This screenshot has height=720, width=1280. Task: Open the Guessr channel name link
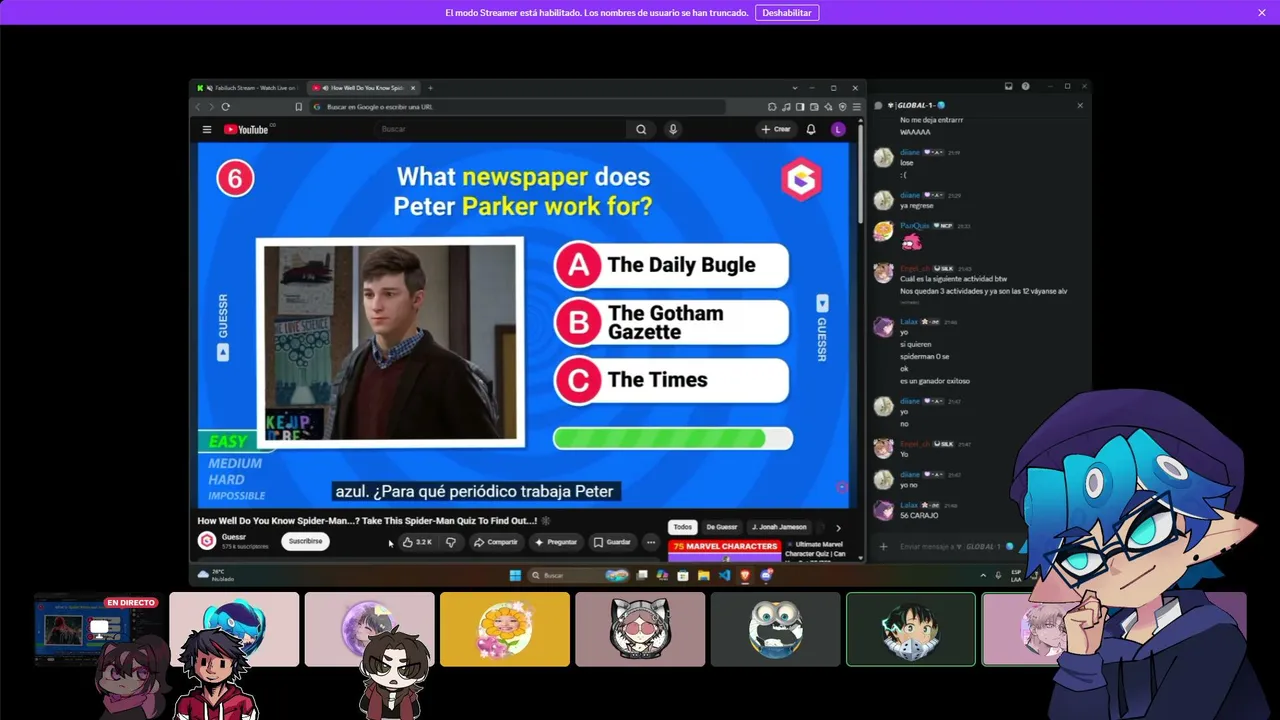click(234, 537)
